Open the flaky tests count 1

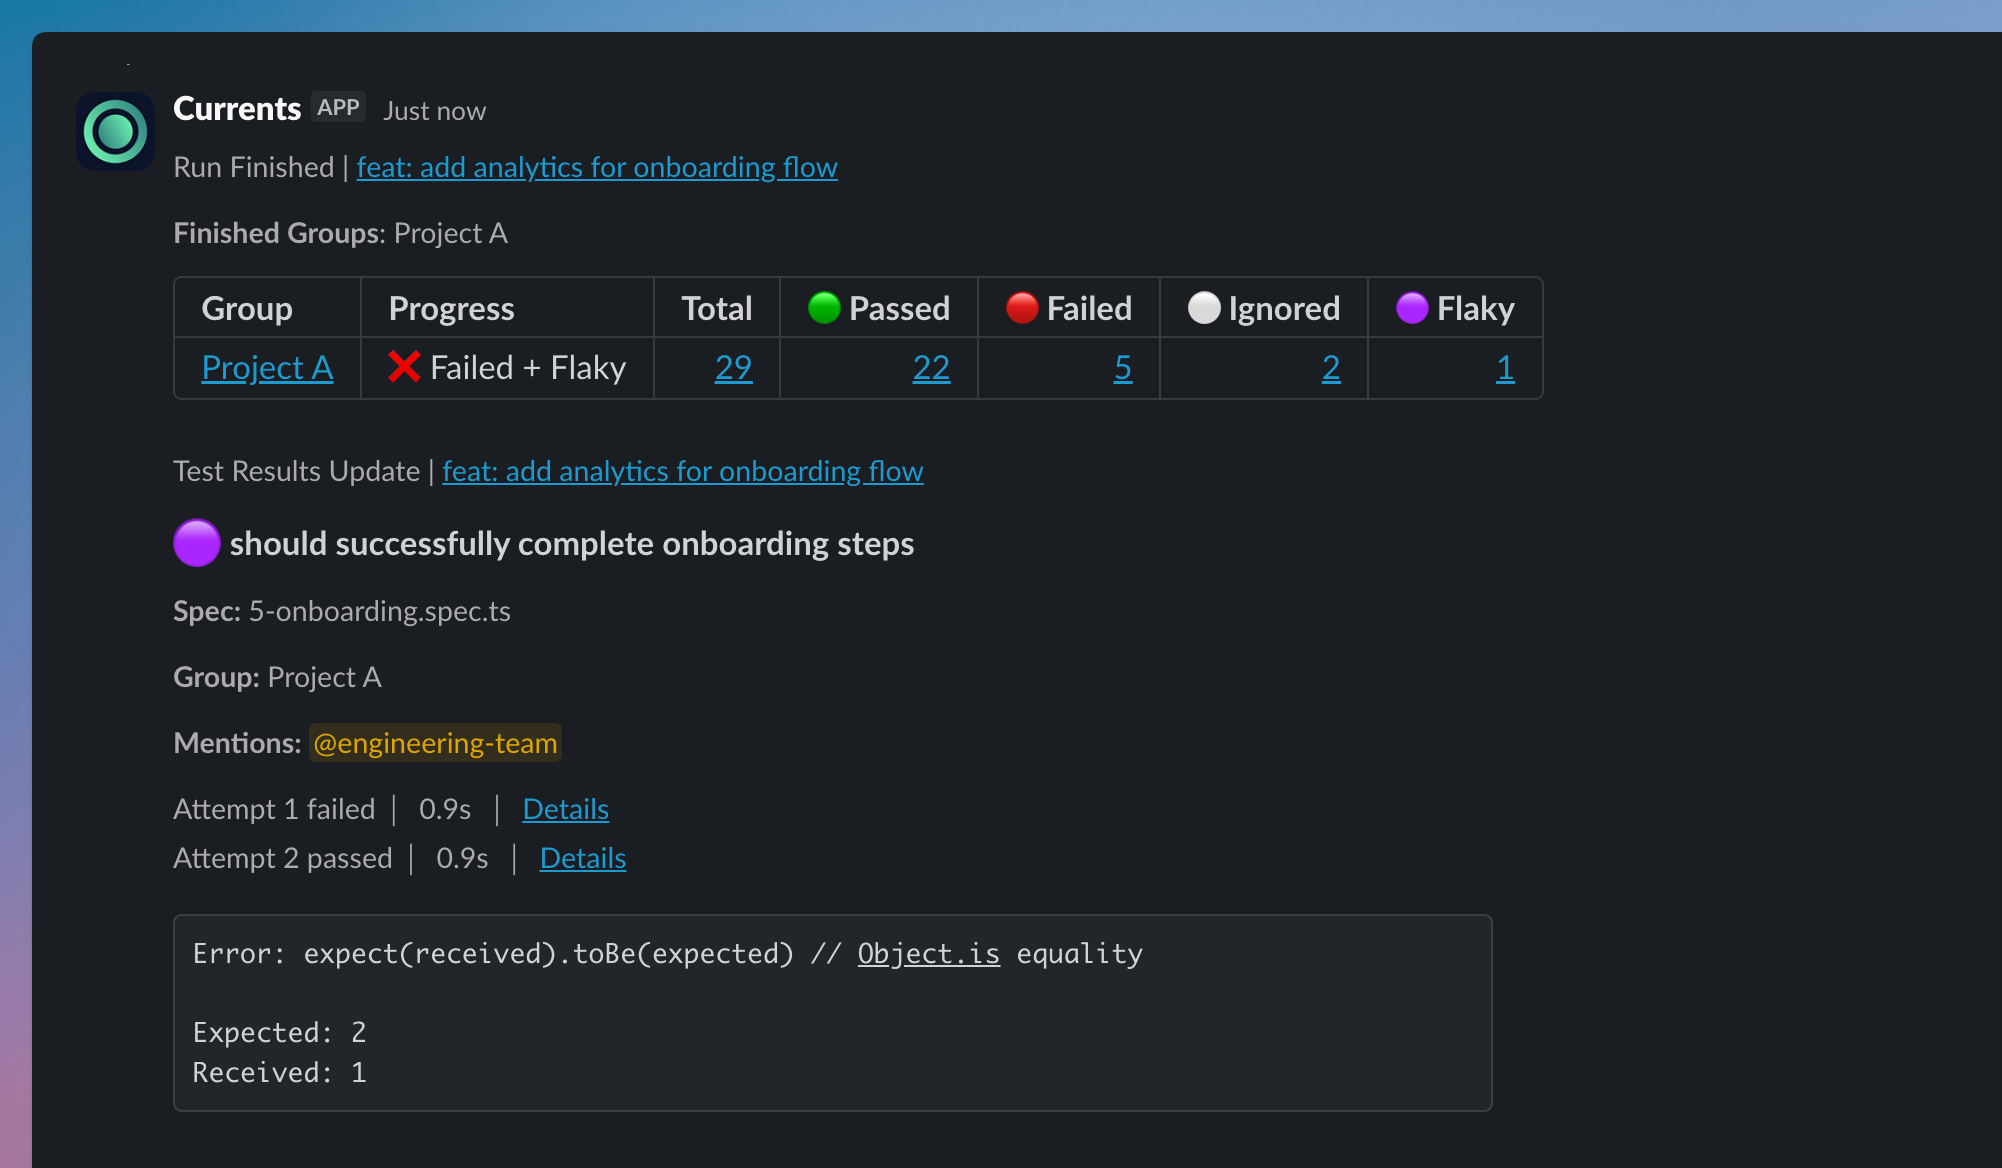(x=1505, y=368)
